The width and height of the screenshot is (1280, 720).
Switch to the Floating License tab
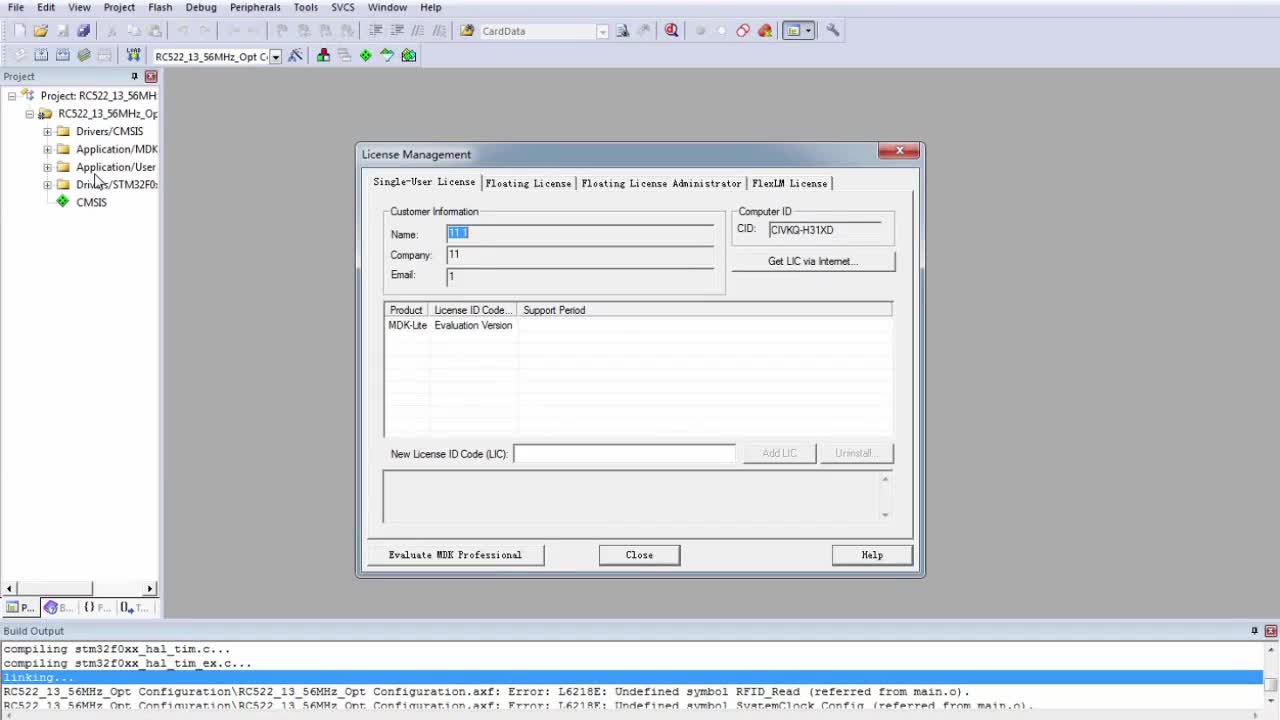[528, 183]
